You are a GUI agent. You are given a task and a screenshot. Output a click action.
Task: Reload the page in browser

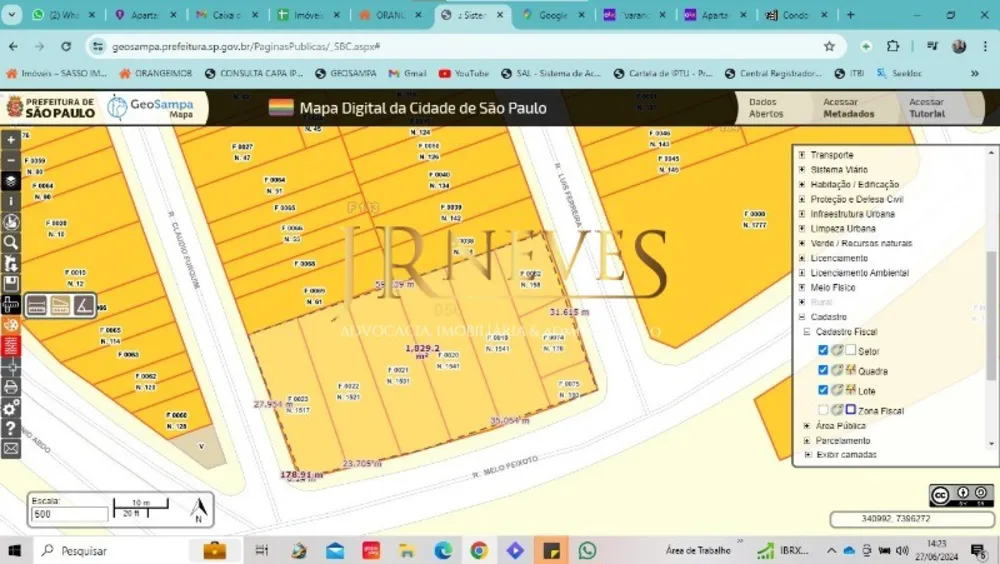[66, 46]
